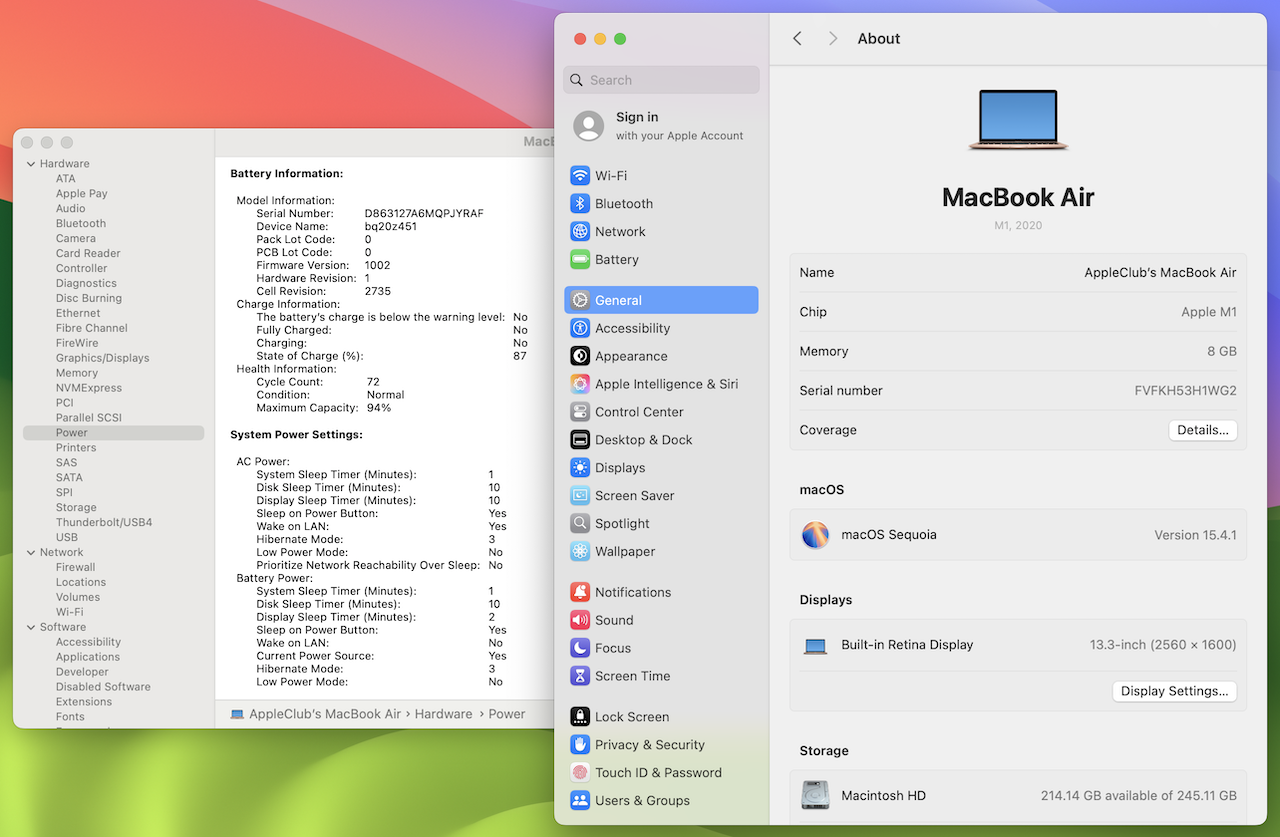Click the System Settings search field
The height and width of the screenshot is (837, 1280).
[661, 80]
